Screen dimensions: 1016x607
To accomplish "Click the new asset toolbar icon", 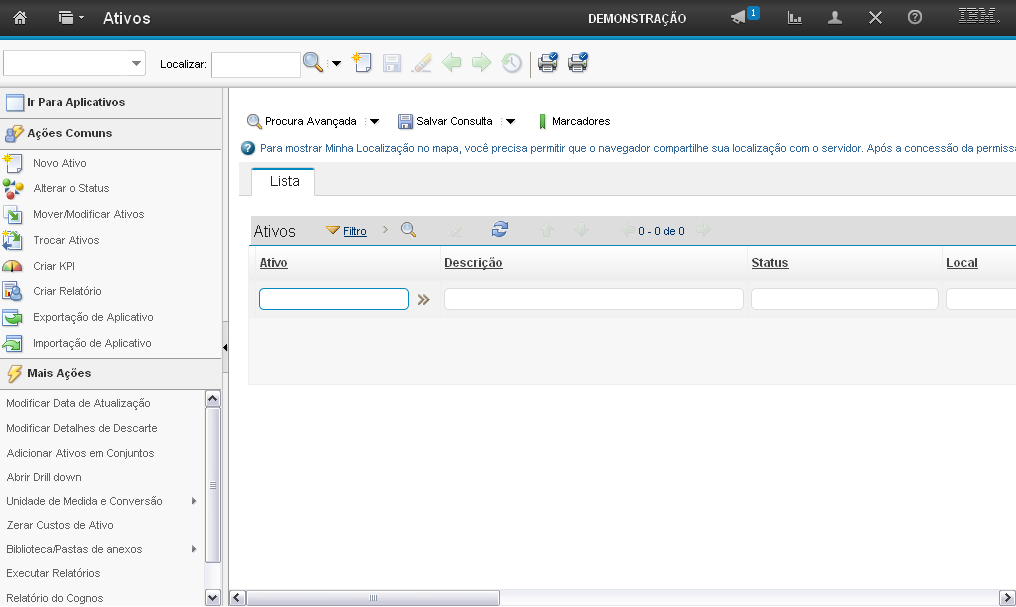I will [362, 63].
